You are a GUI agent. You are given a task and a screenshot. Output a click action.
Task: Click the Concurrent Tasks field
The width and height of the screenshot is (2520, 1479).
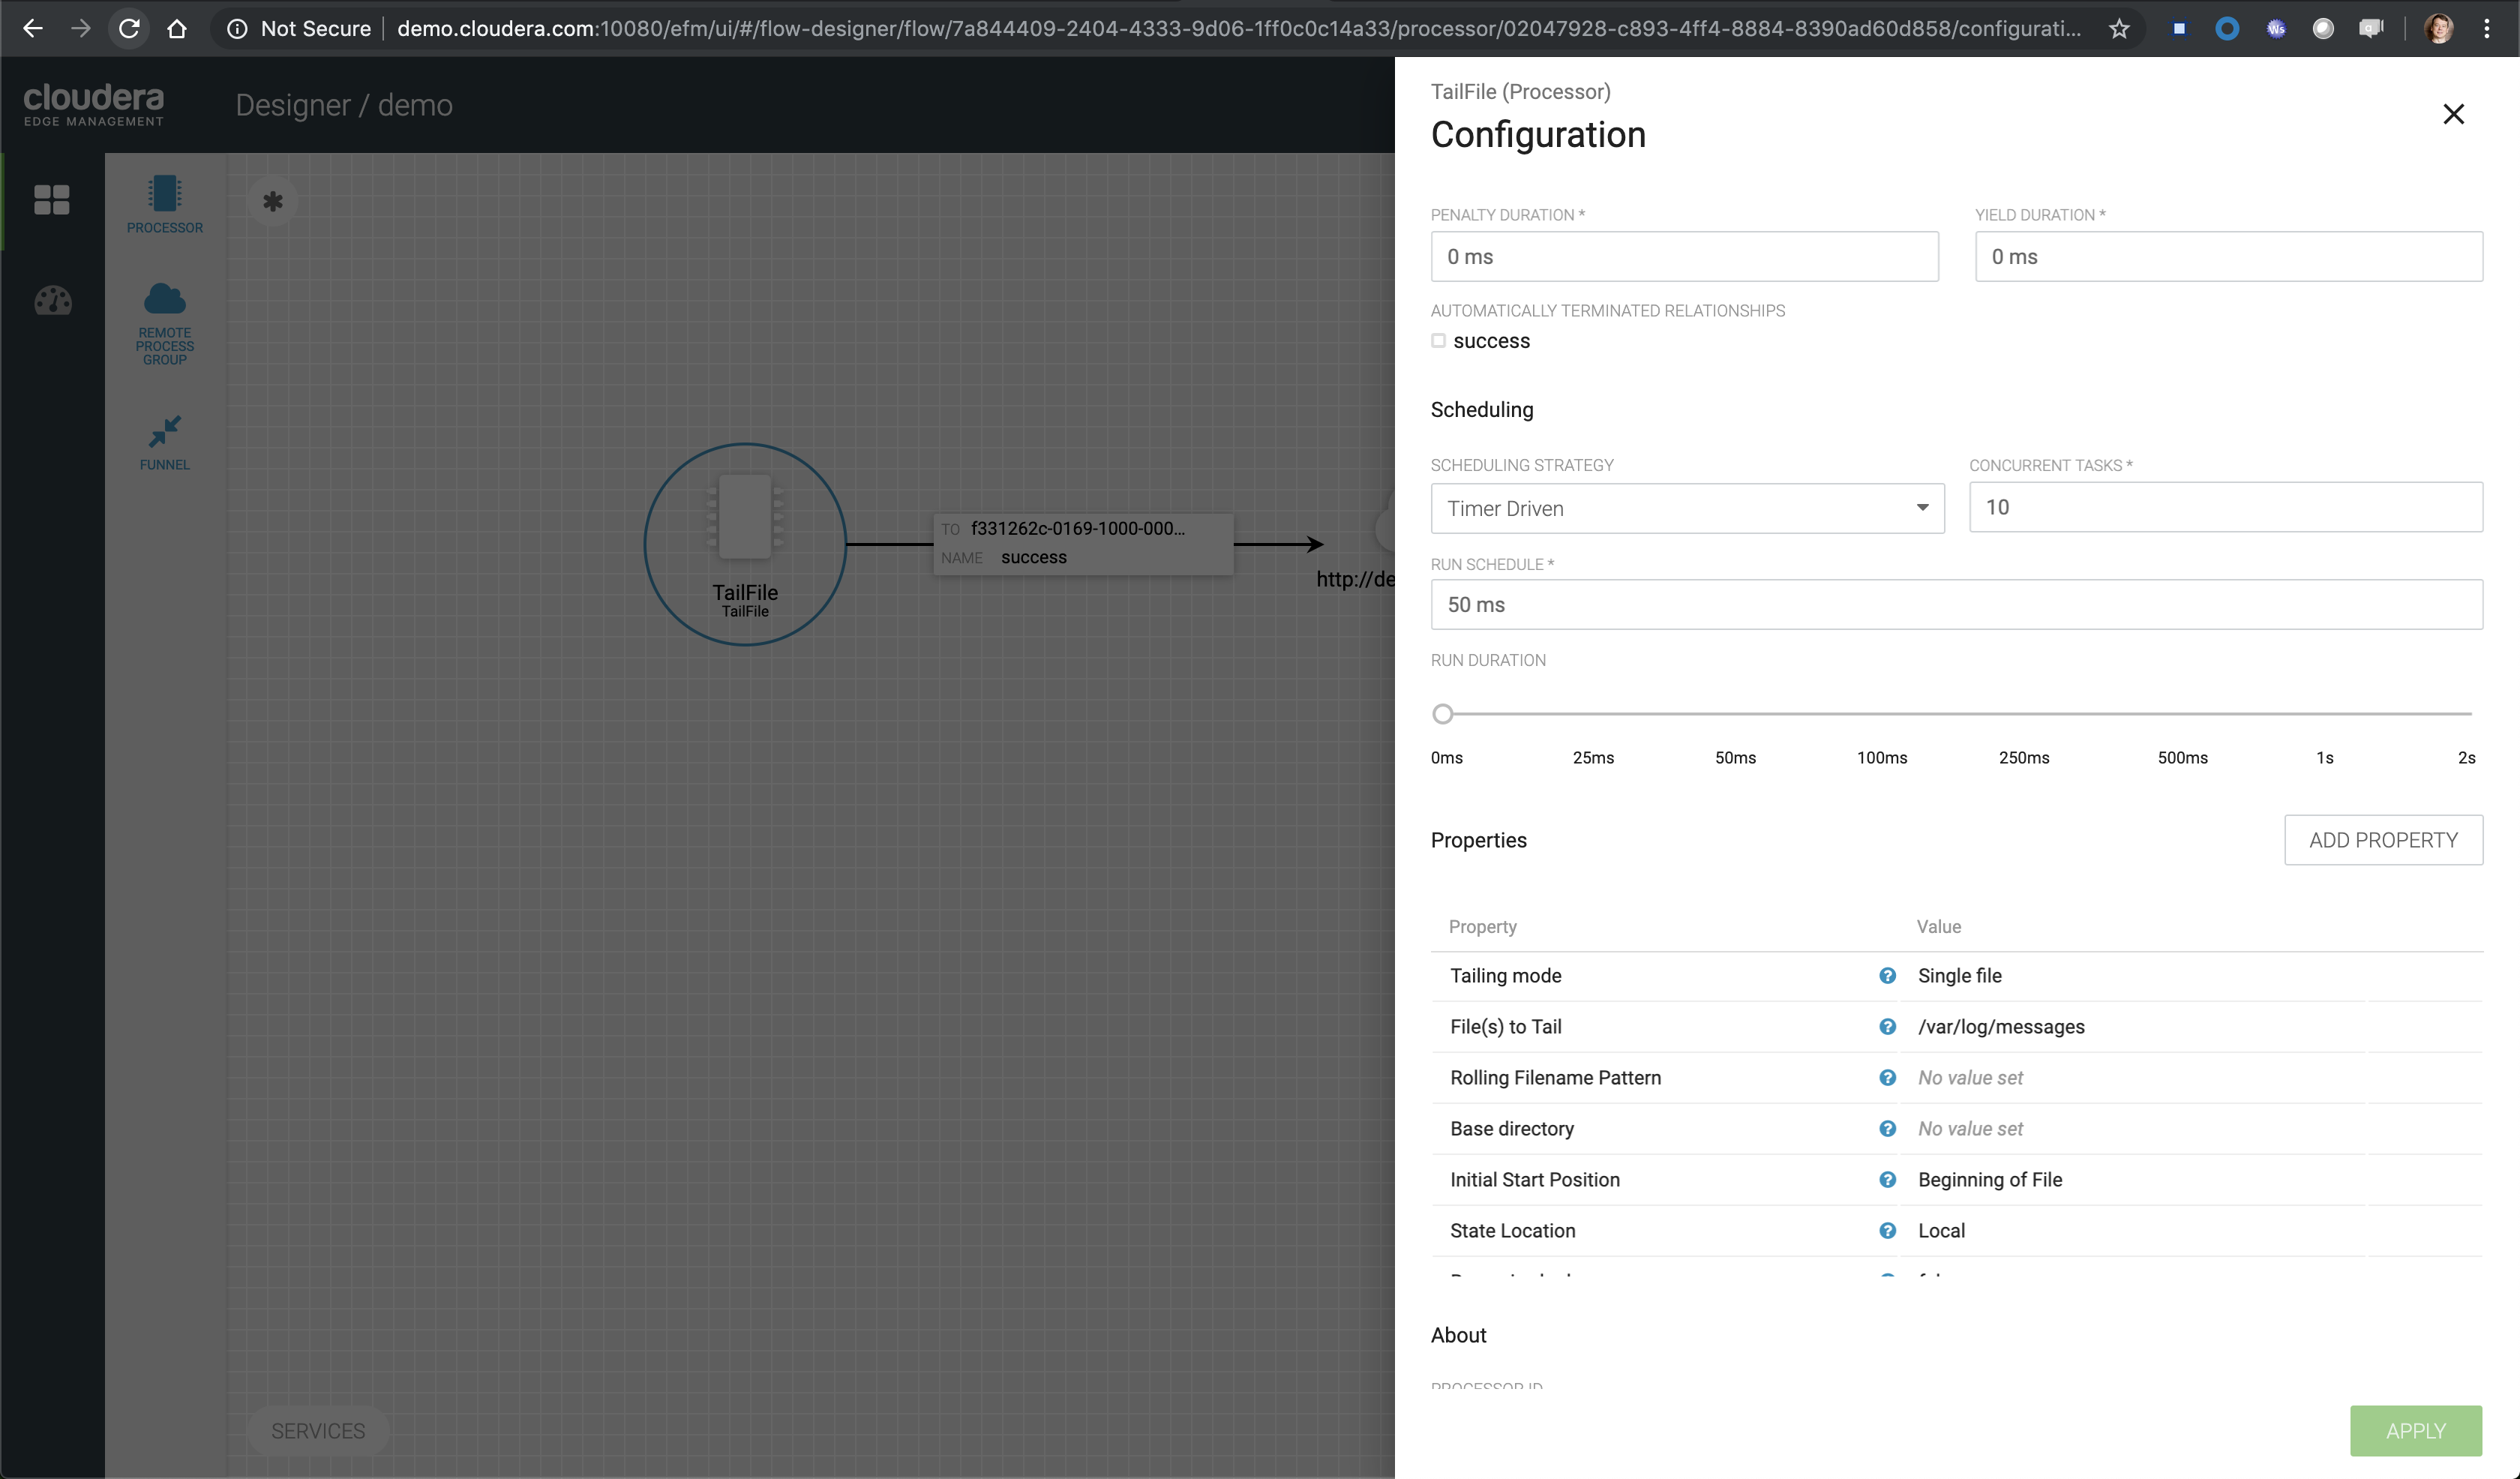point(2225,507)
